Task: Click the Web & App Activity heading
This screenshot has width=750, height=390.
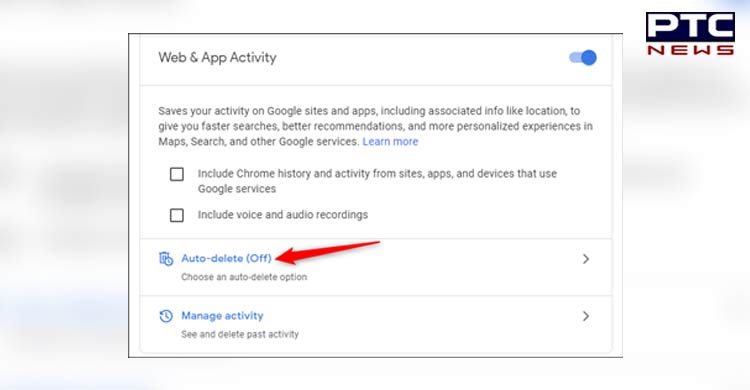Action: 218,57
